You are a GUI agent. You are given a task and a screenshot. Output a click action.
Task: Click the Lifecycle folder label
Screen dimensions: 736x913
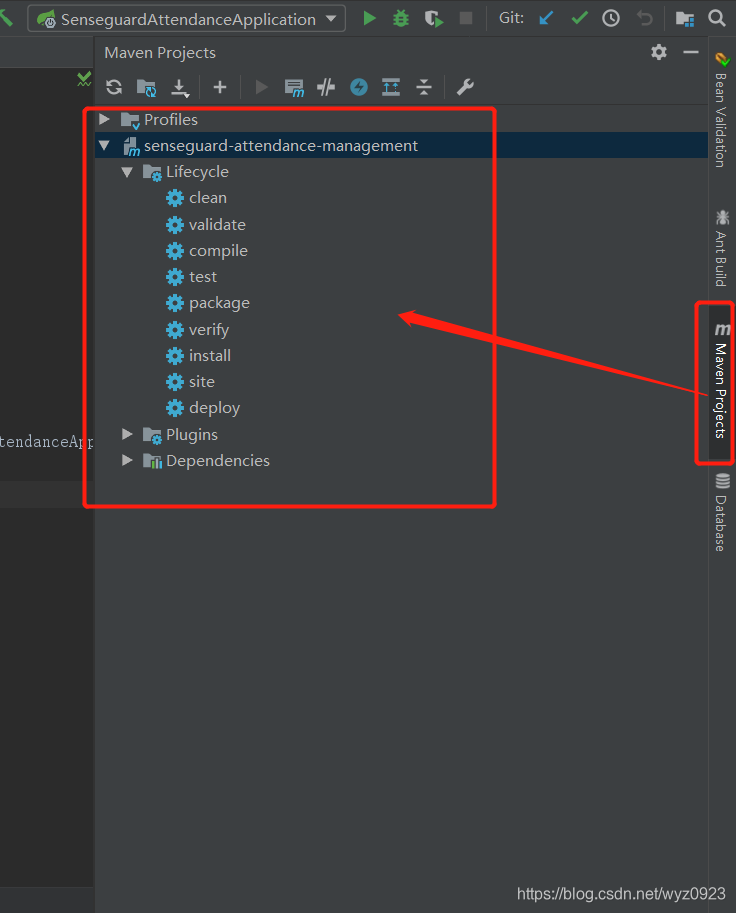(197, 172)
